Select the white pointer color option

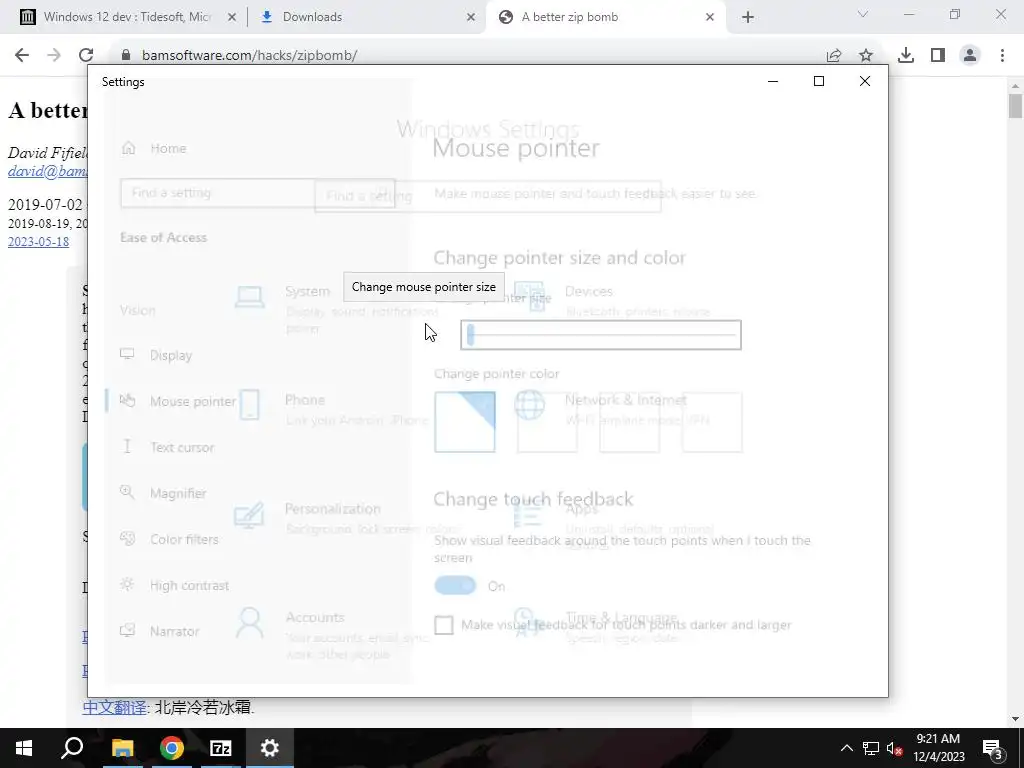click(465, 422)
